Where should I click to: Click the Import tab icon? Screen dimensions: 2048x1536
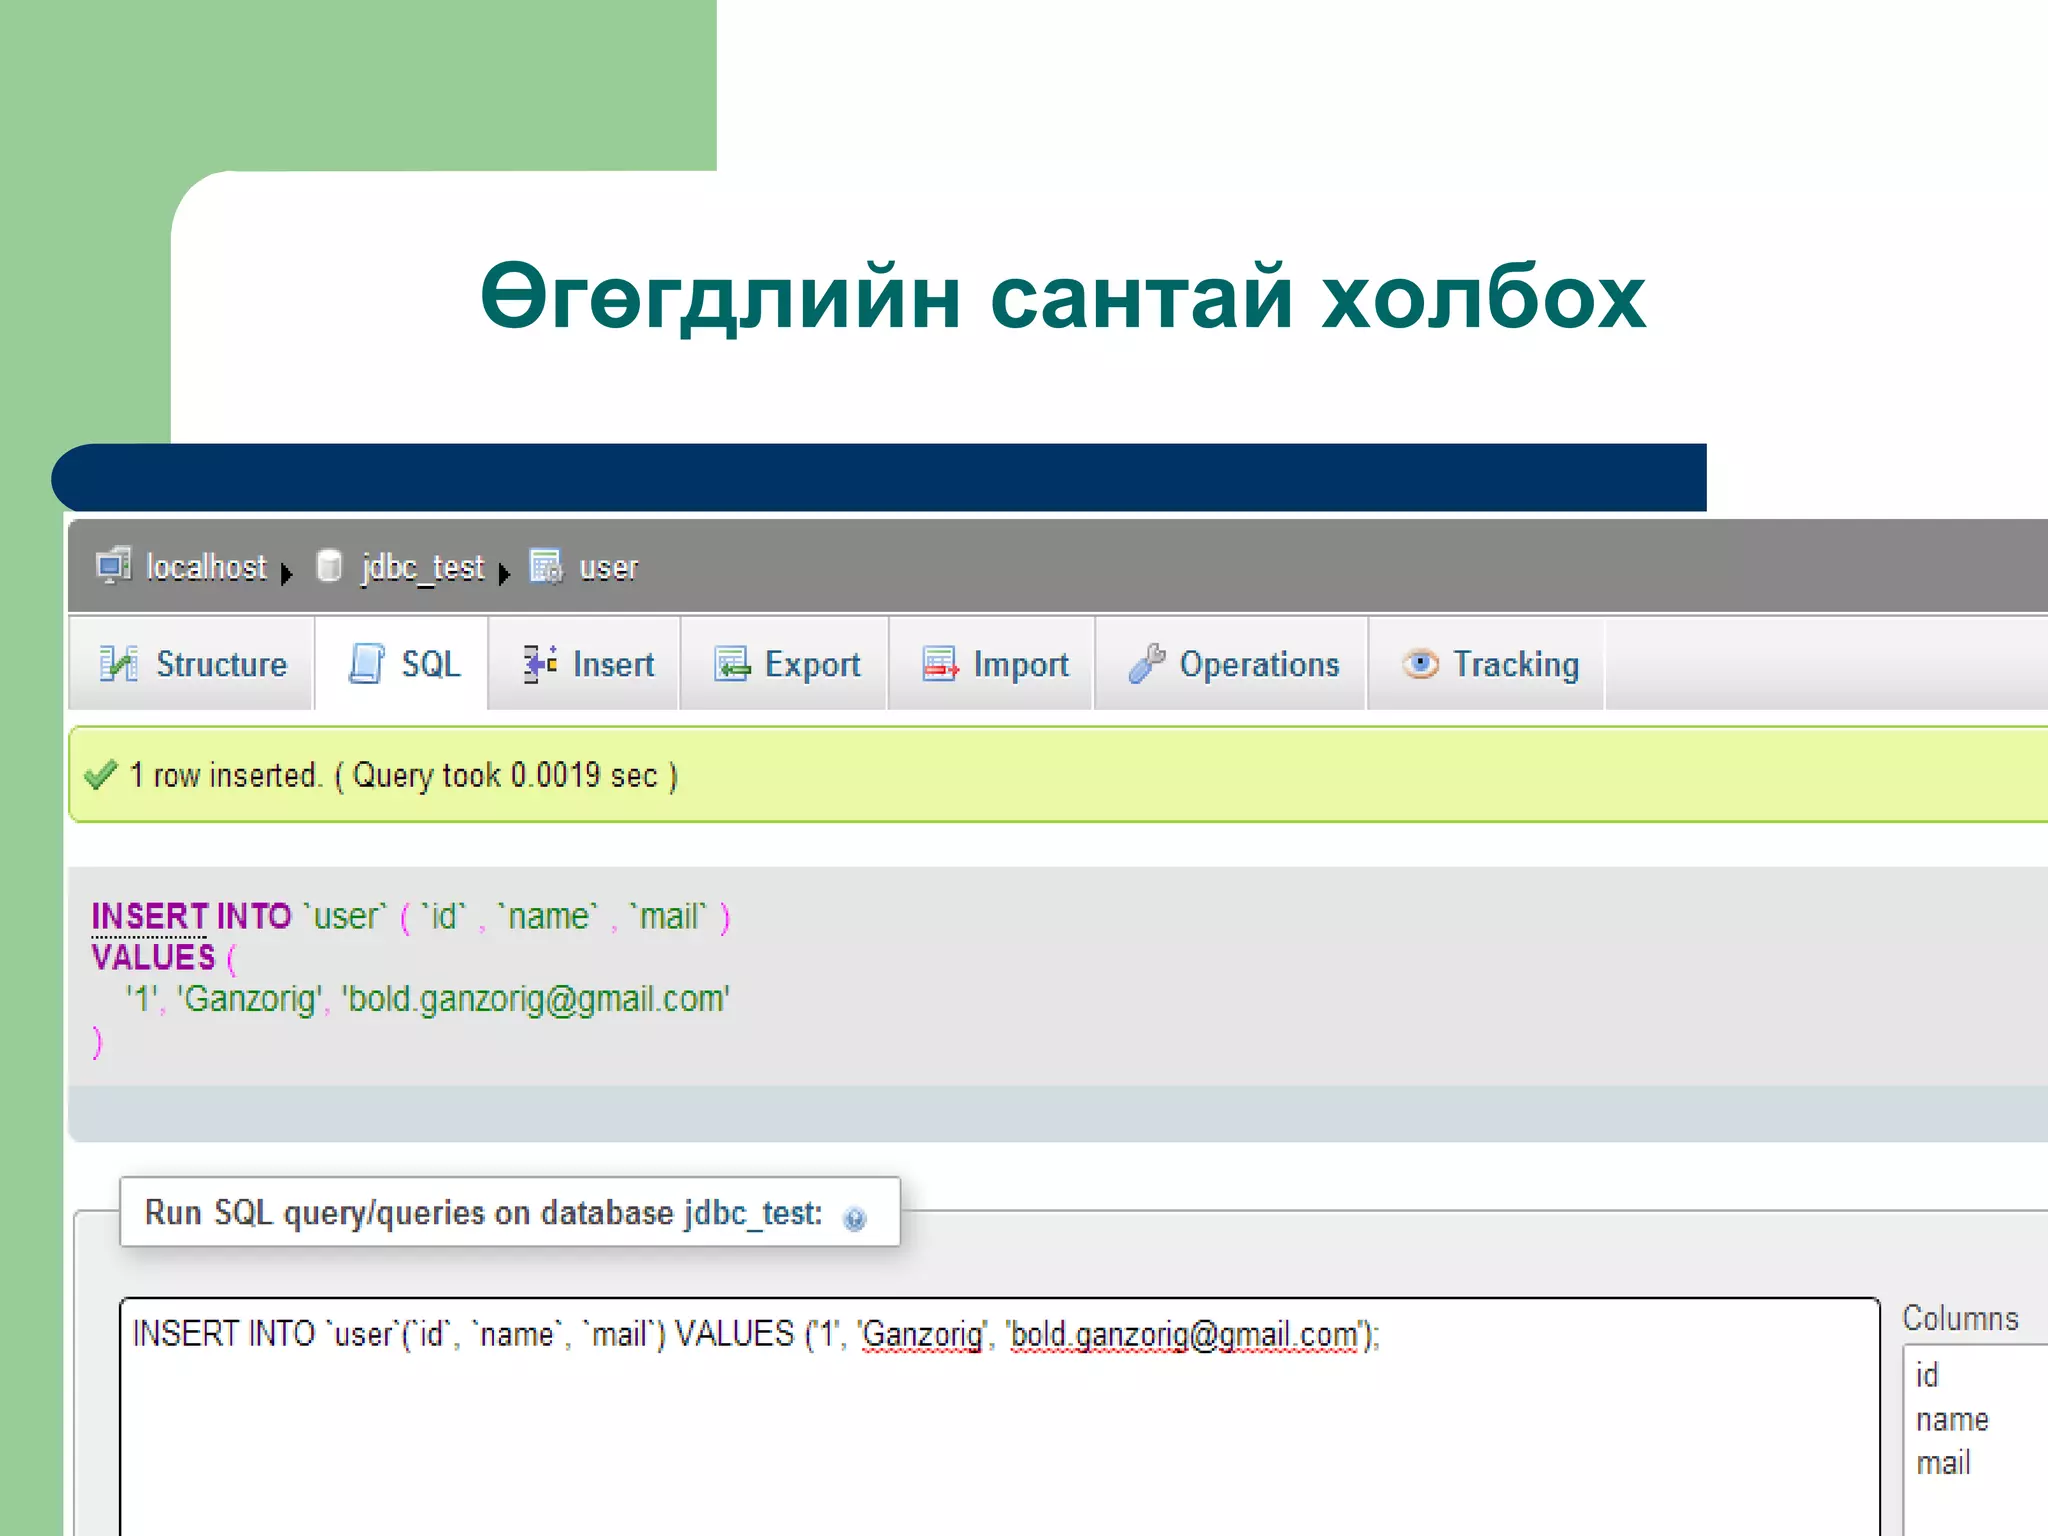[x=940, y=664]
